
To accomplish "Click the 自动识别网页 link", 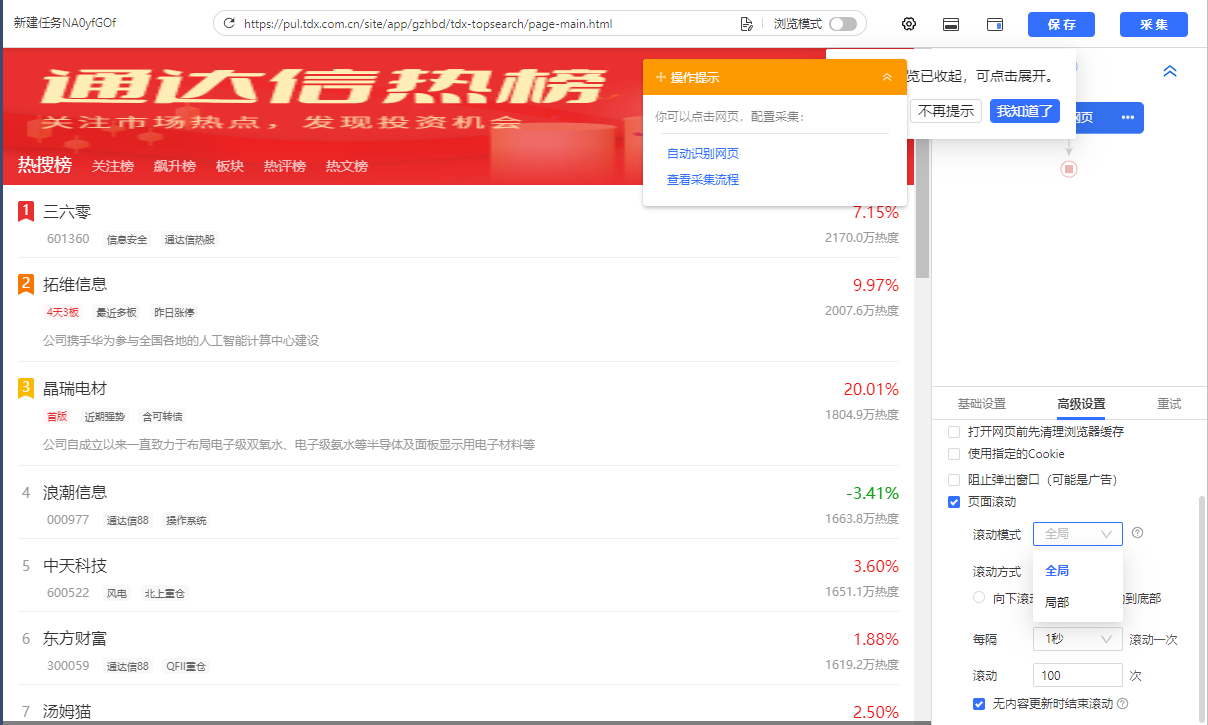I will [703, 153].
